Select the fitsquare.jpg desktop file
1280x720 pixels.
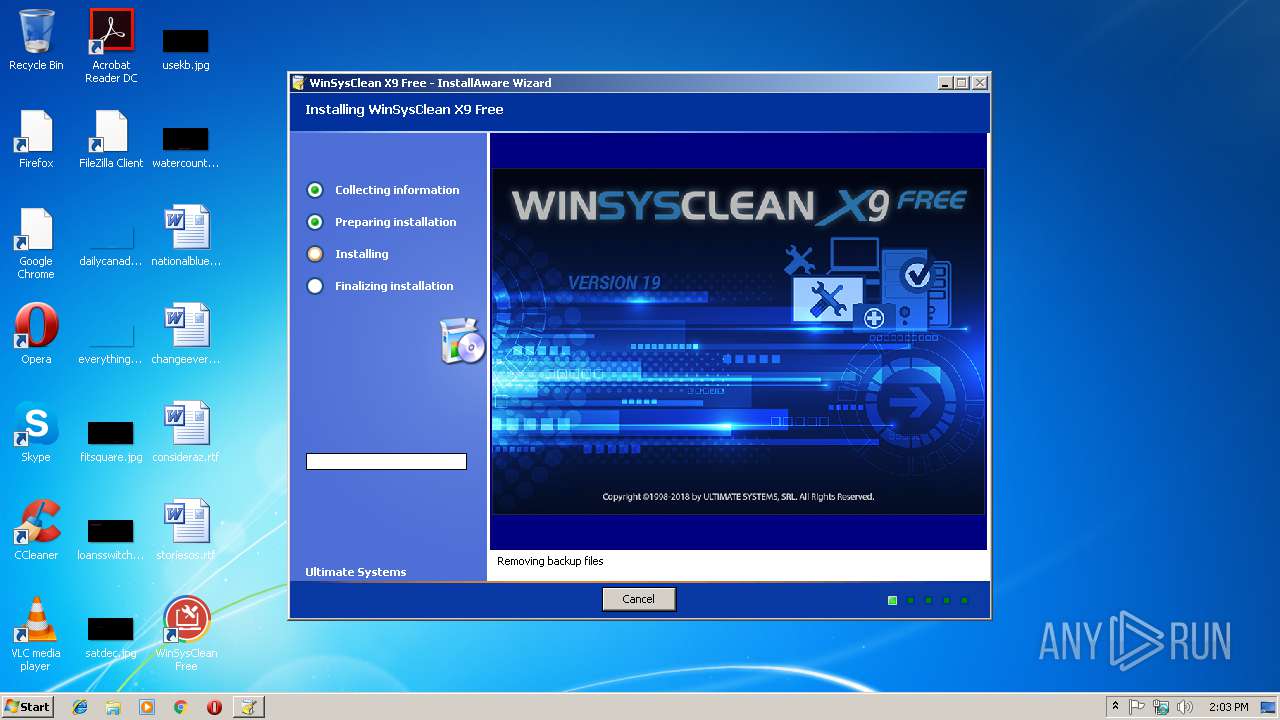111,441
